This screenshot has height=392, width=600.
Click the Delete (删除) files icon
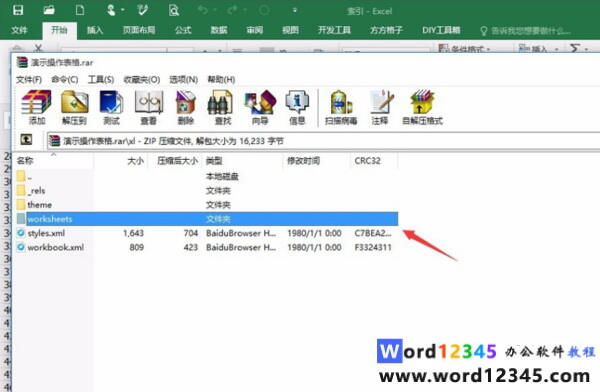186,107
